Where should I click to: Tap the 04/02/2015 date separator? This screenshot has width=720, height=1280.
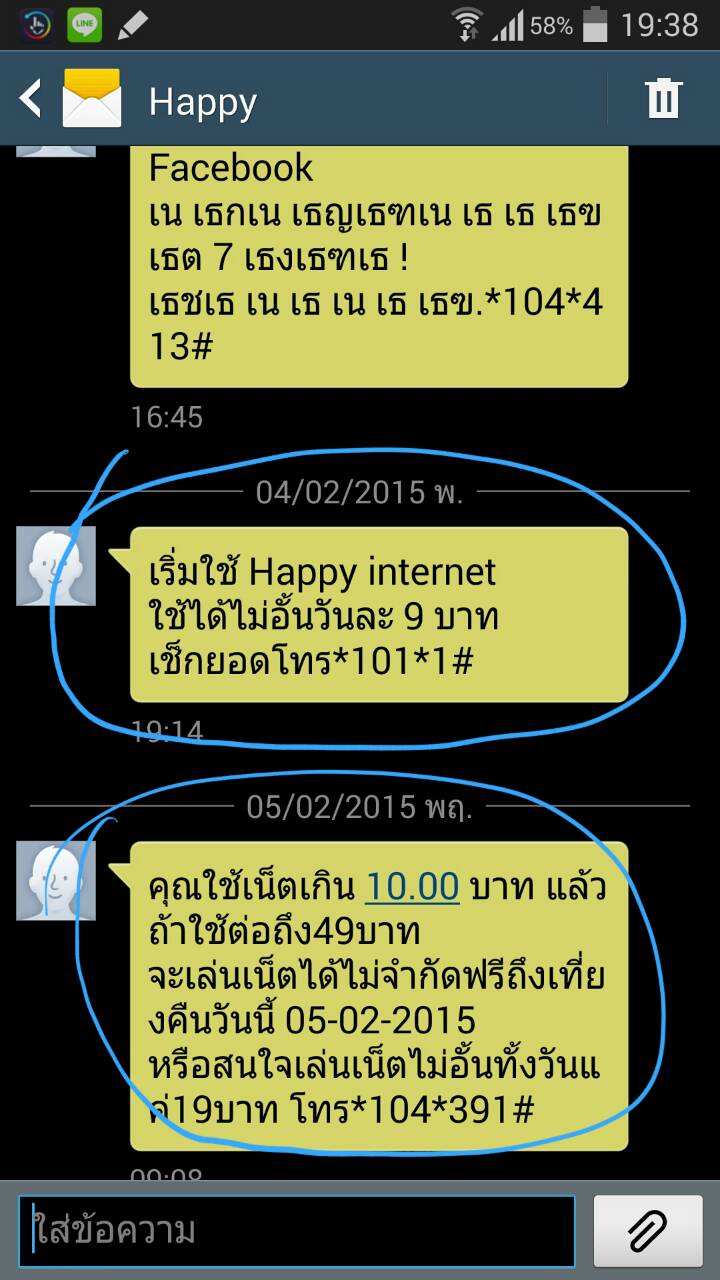(x=366, y=492)
